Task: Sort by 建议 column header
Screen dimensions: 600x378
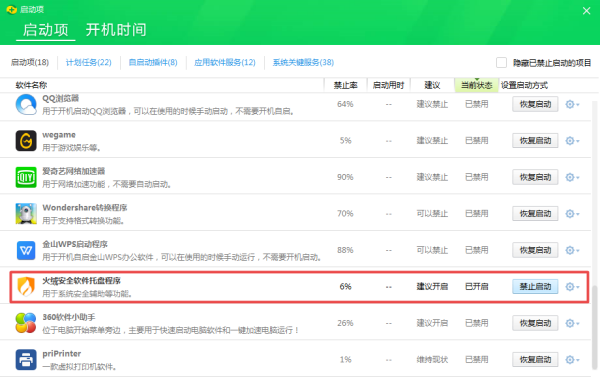Action: 432,85
